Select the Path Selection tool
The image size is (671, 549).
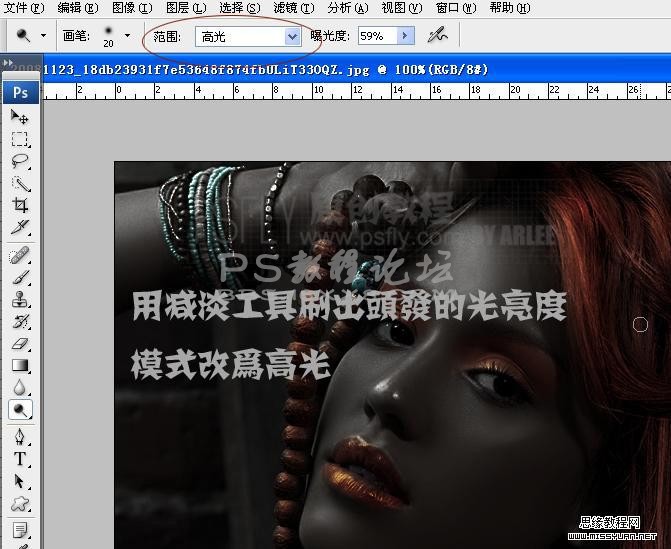point(20,481)
